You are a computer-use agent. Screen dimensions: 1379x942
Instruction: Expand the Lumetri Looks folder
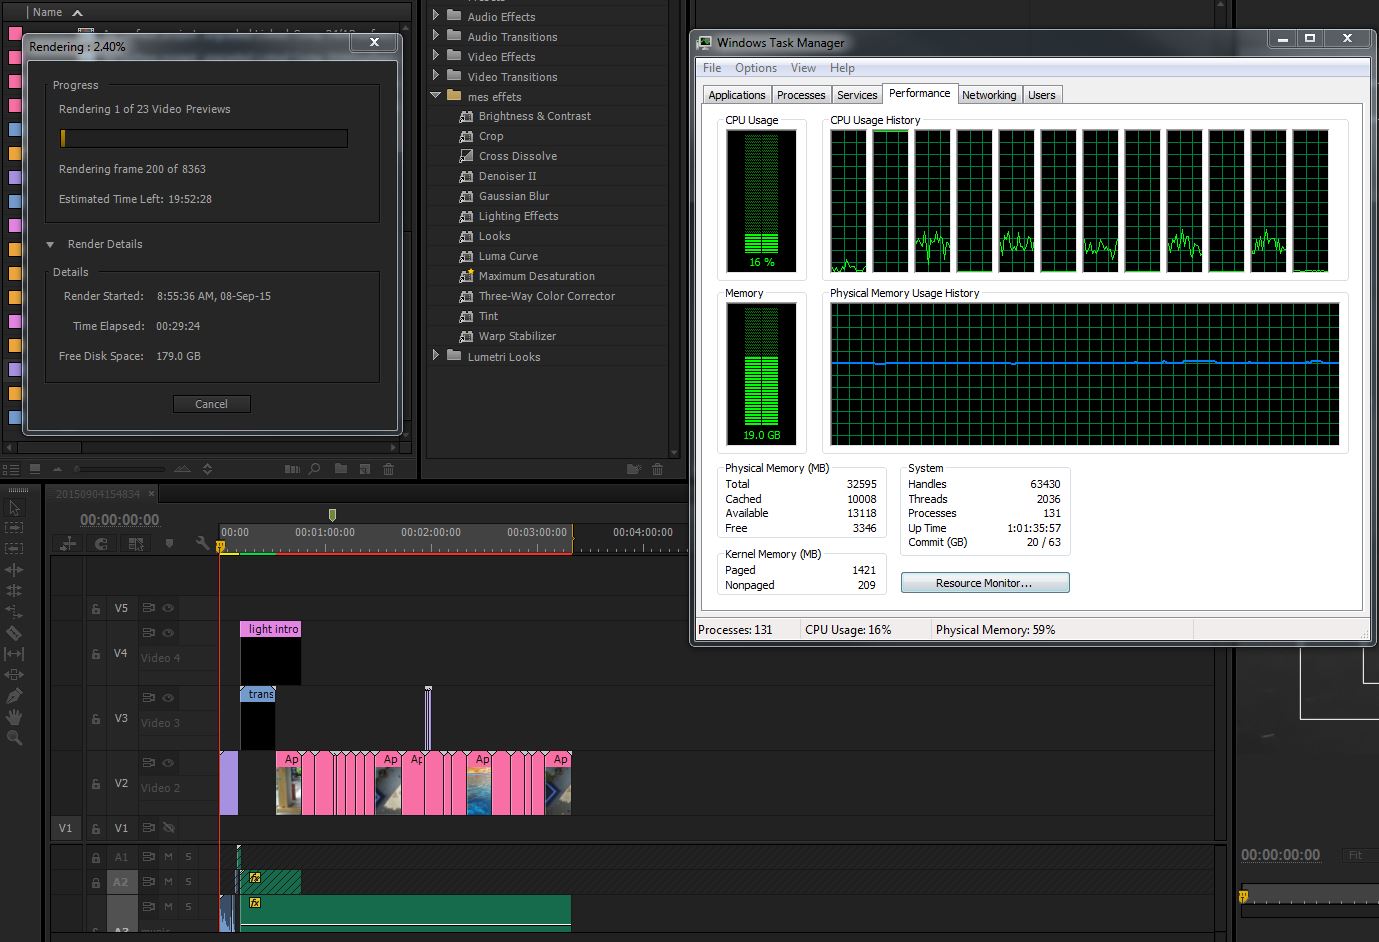[x=436, y=356]
